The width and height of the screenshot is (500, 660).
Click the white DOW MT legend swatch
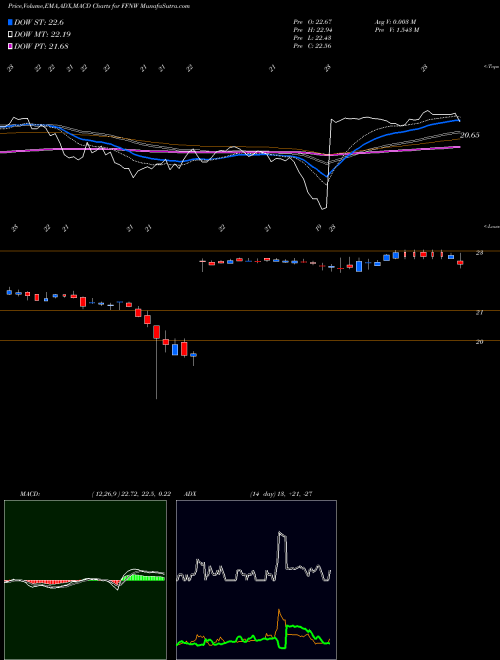point(10,35)
